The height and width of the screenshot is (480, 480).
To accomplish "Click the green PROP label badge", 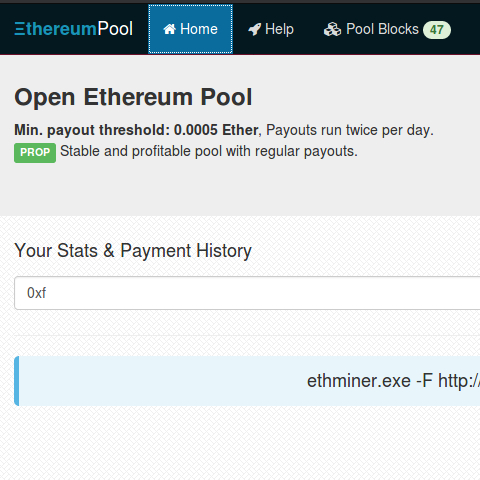I will pos(35,153).
